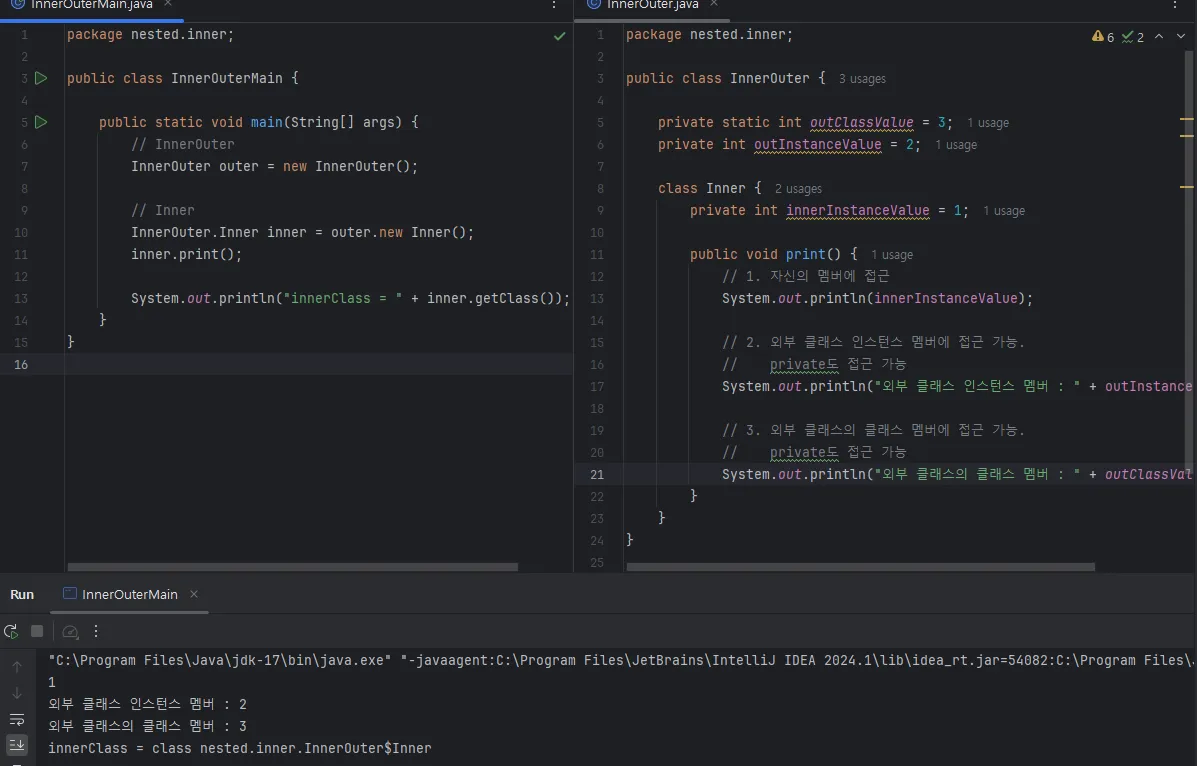This screenshot has height=766, width=1197.
Task: Switch to InnerOuterMain.java editor tab
Action: tap(92, 5)
